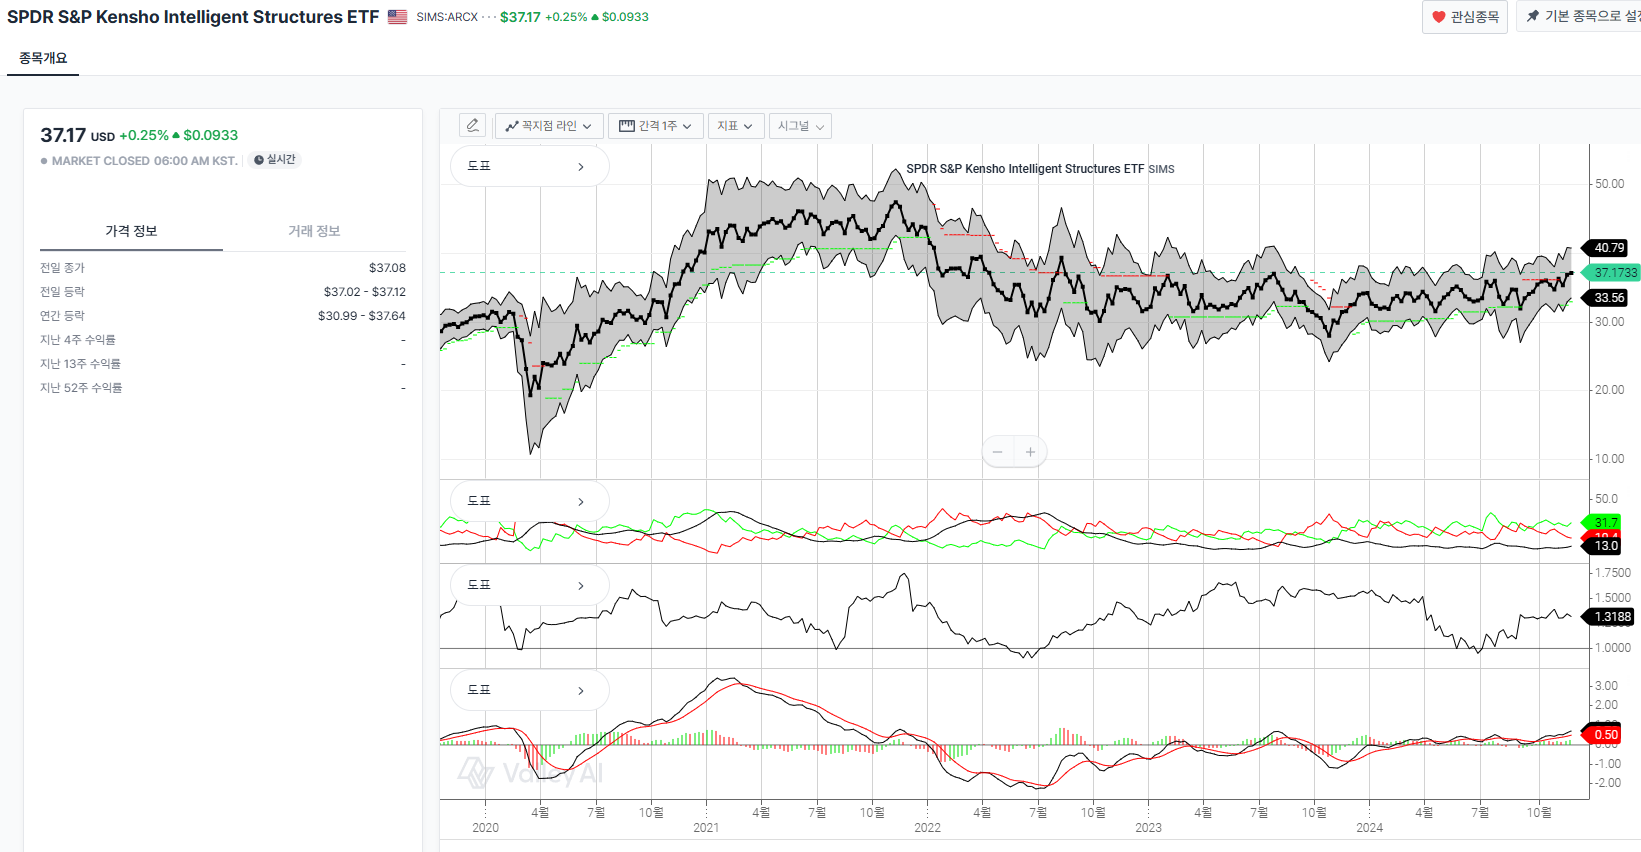Open the 지표 indicators dropdown
1641x852 pixels.
735,126
